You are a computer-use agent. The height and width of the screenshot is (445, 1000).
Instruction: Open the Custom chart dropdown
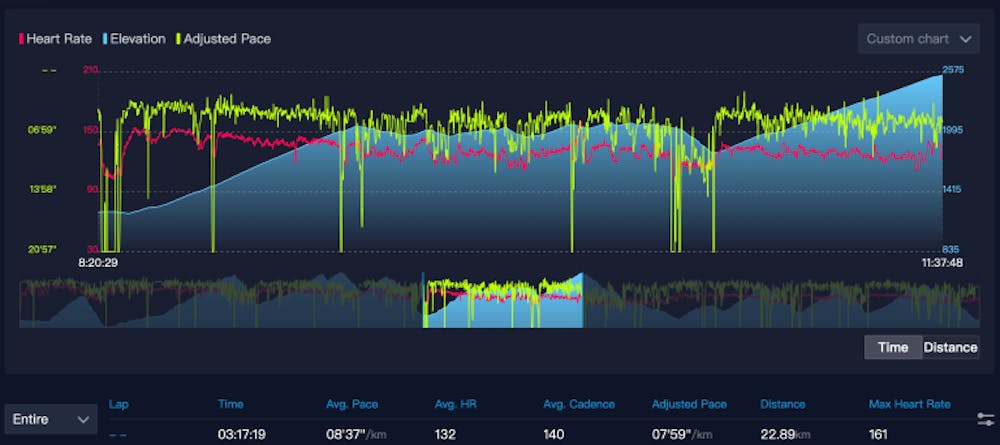(918, 39)
